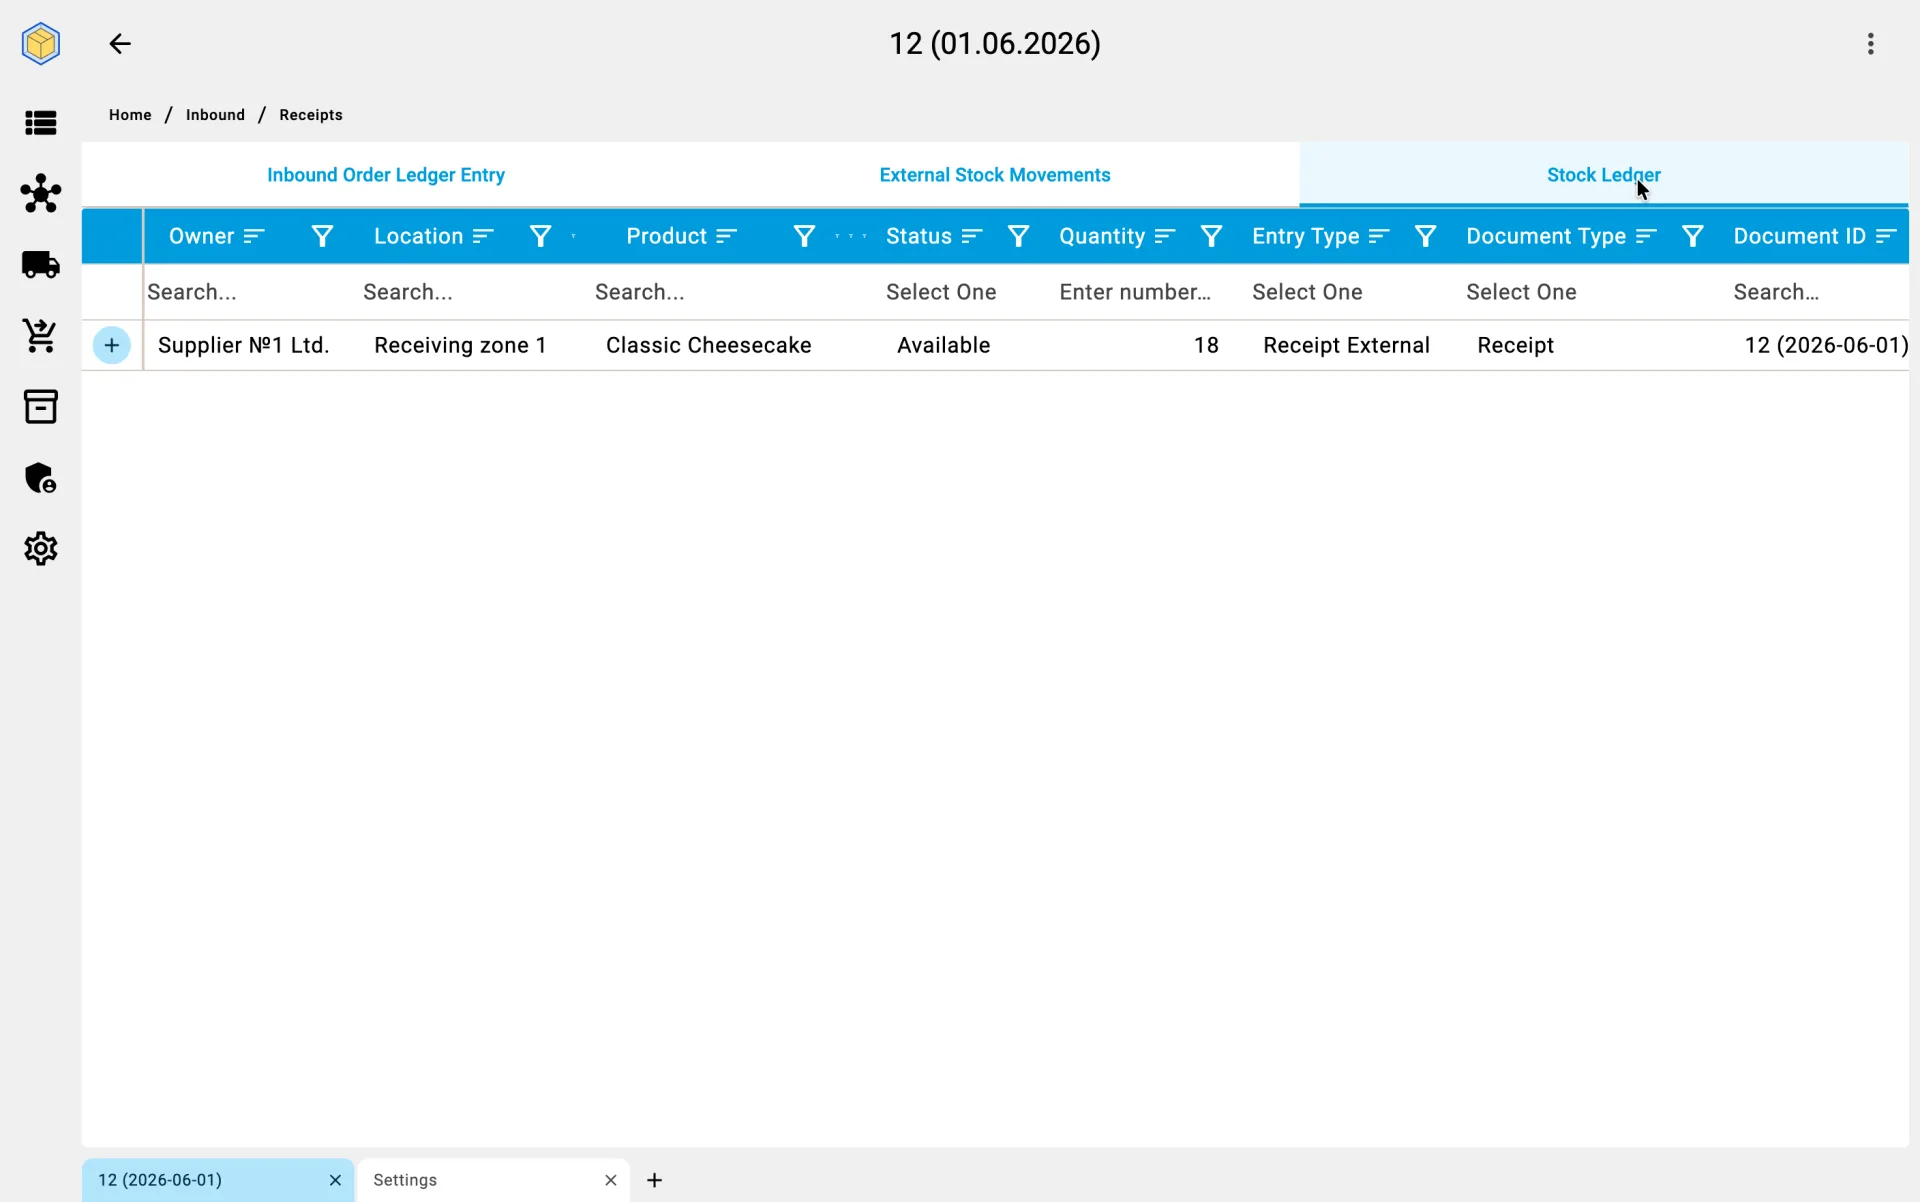Go to Receipts breadcrumb
Image resolution: width=1920 pixels, height=1202 pixels.
[311, 115]
